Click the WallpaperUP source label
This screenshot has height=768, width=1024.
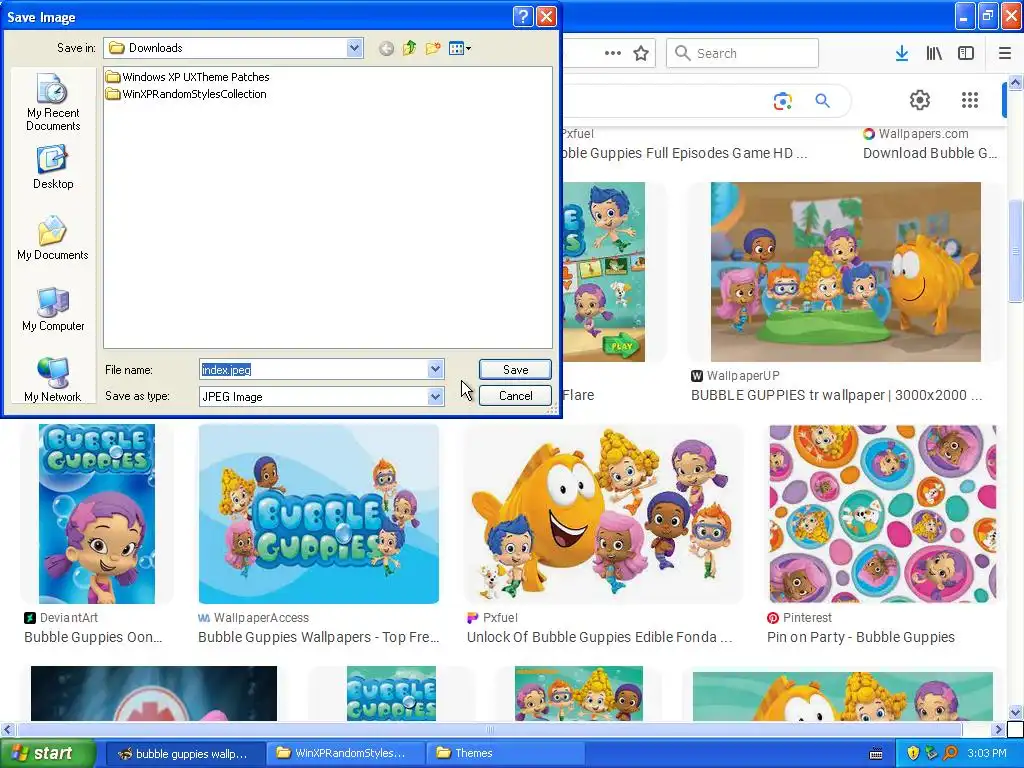743,376
